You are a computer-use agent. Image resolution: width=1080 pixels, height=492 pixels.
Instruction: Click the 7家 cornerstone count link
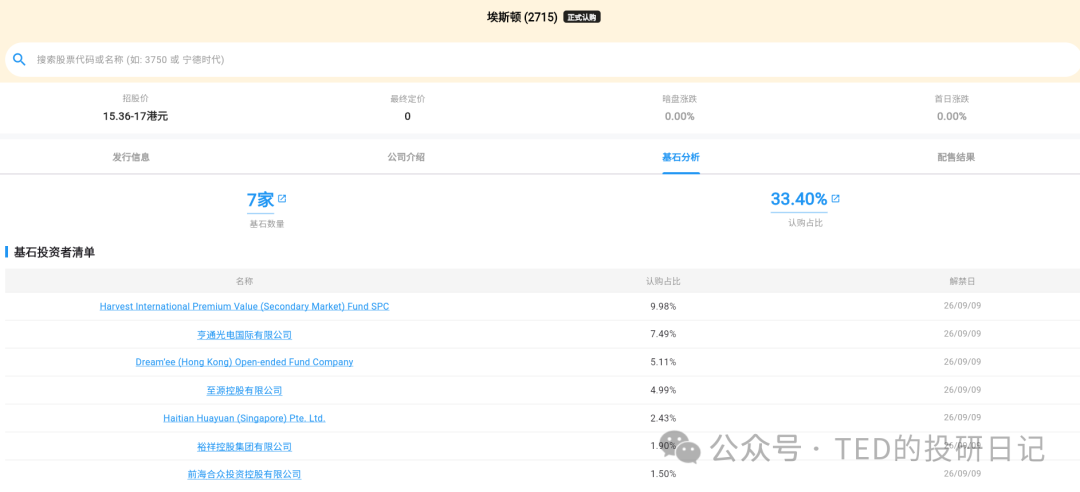pos(260,200)
